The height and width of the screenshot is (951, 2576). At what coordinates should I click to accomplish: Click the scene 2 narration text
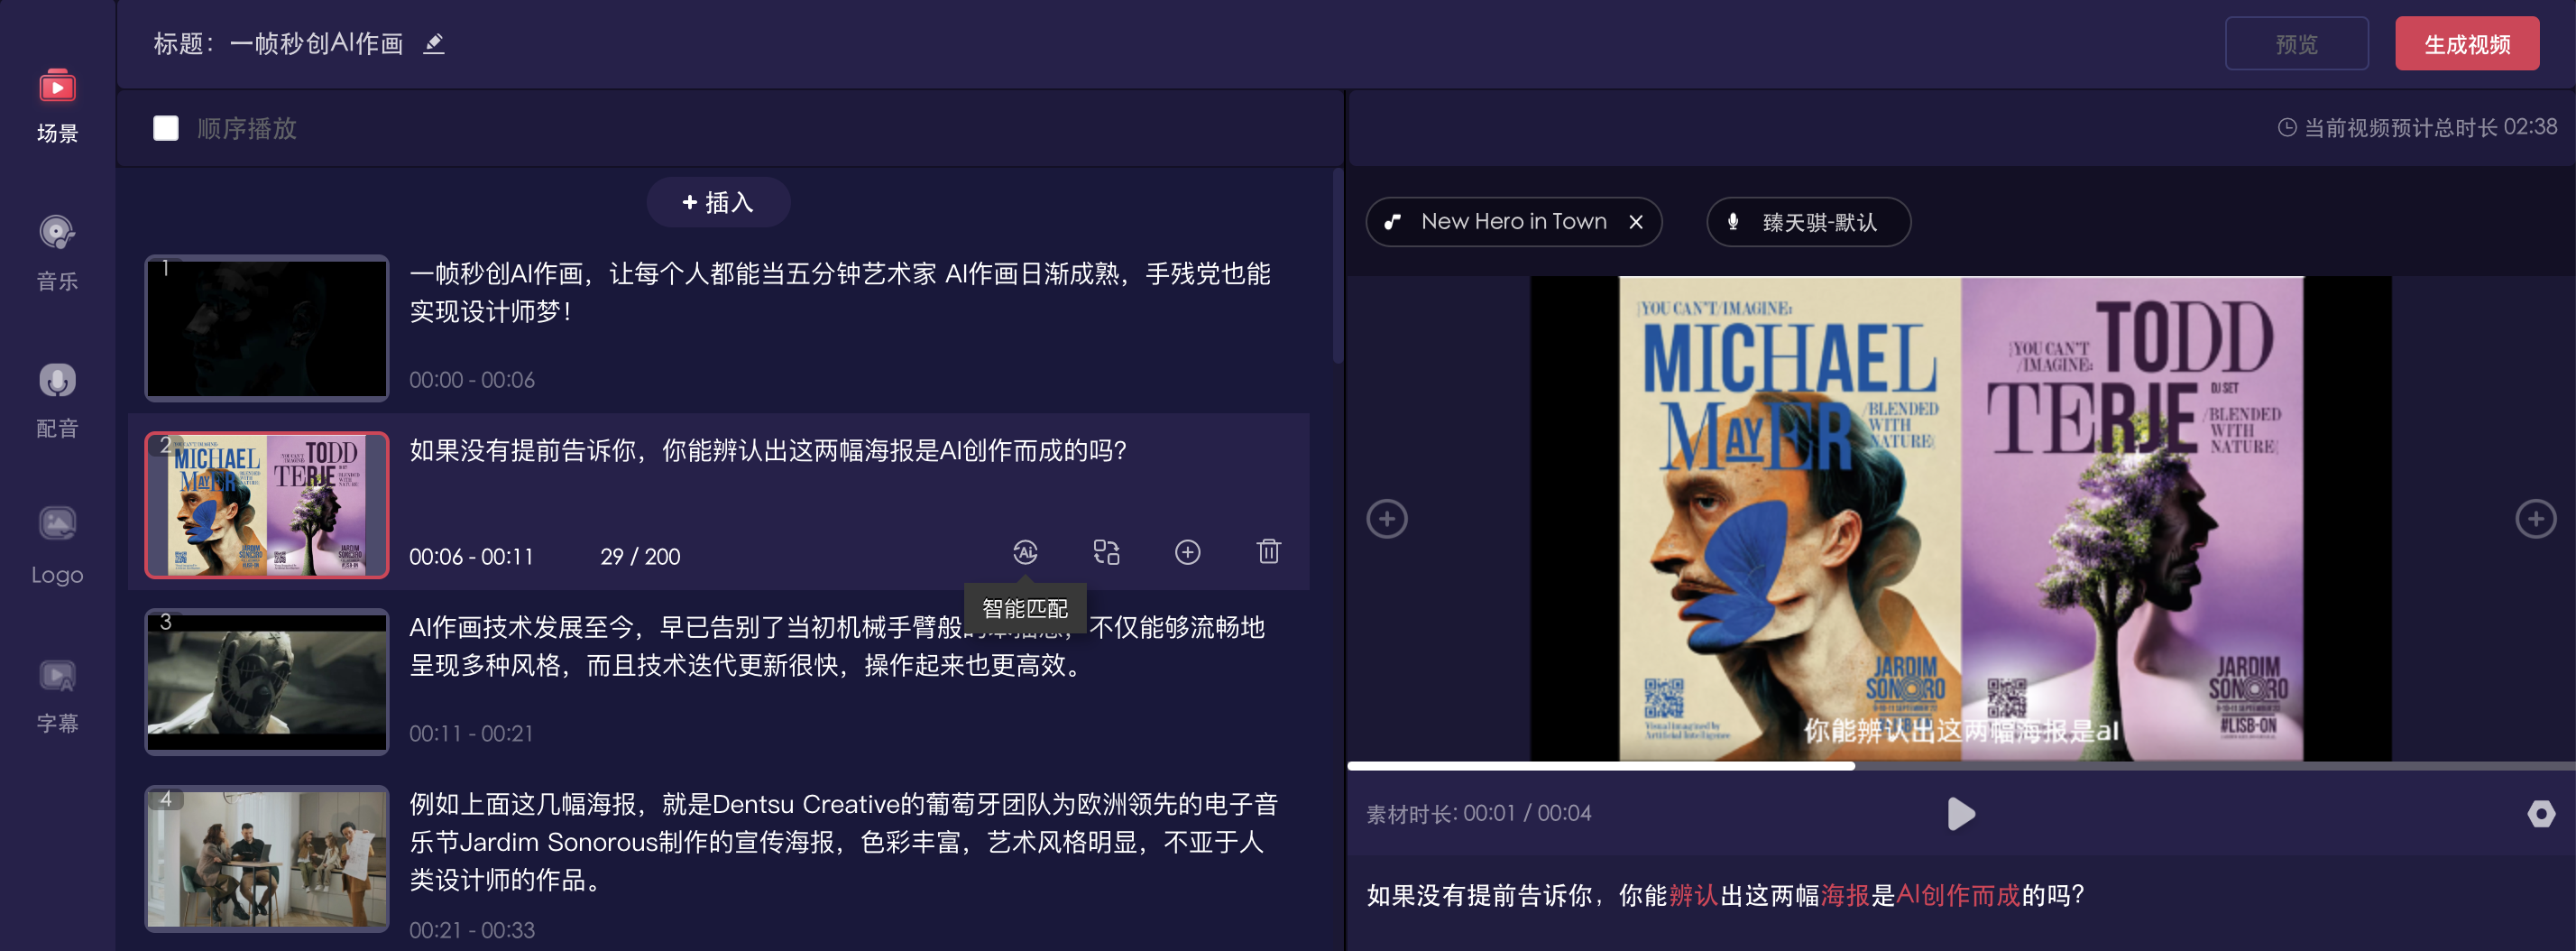(x=767, y=451)
